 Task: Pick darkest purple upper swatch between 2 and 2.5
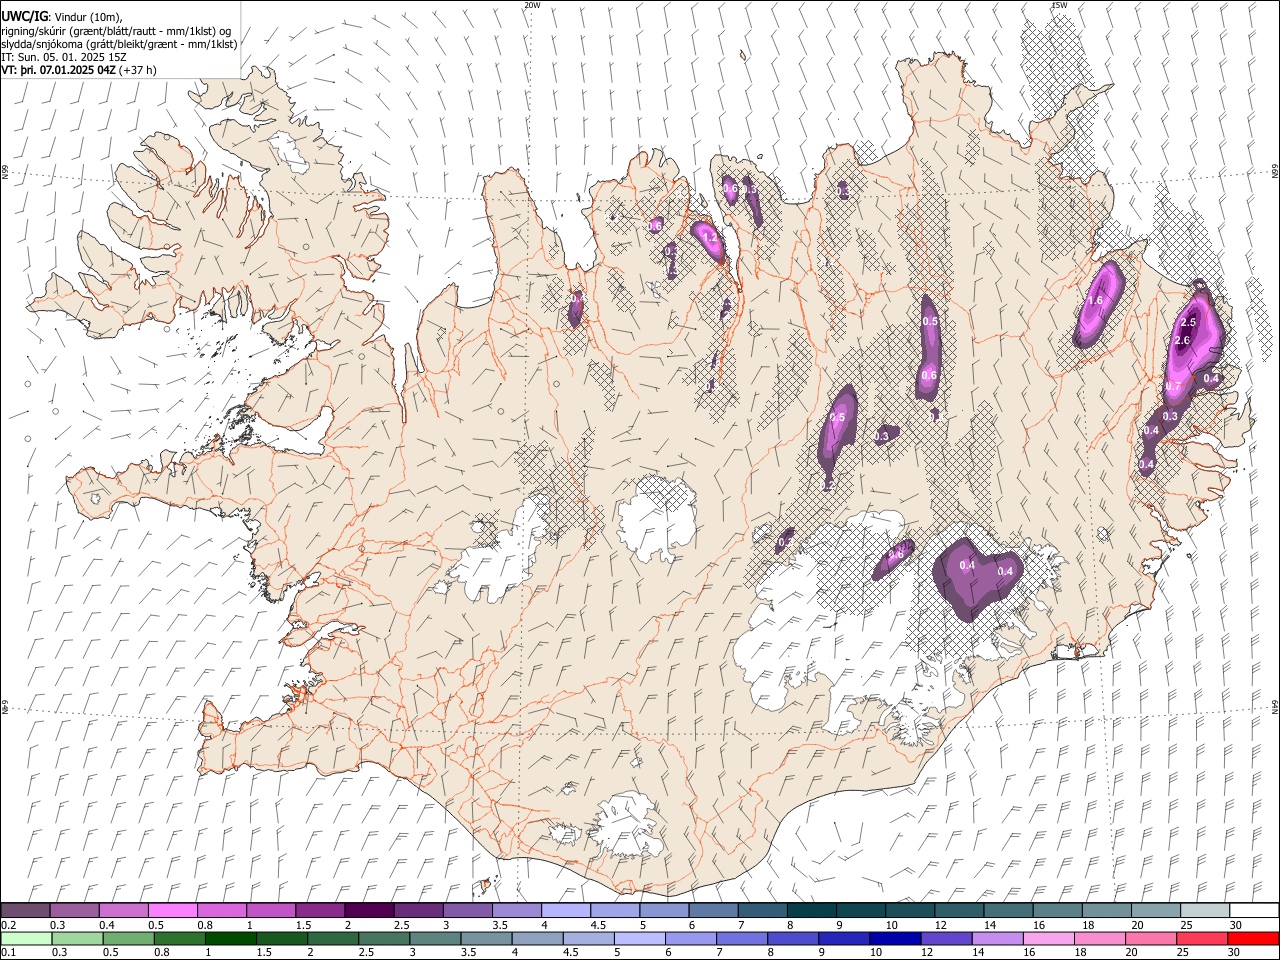tap(369, 911)
